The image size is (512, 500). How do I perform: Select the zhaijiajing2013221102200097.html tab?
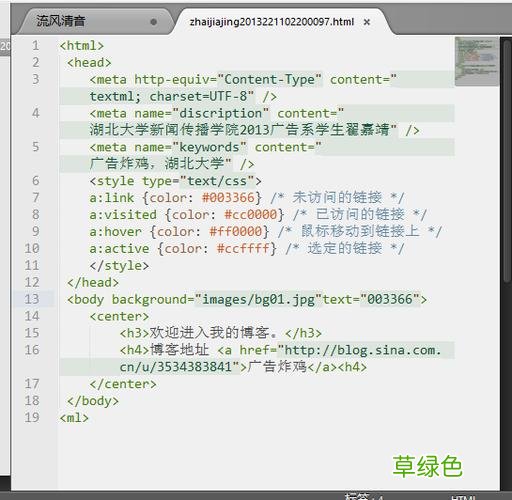tap(272, 22)
